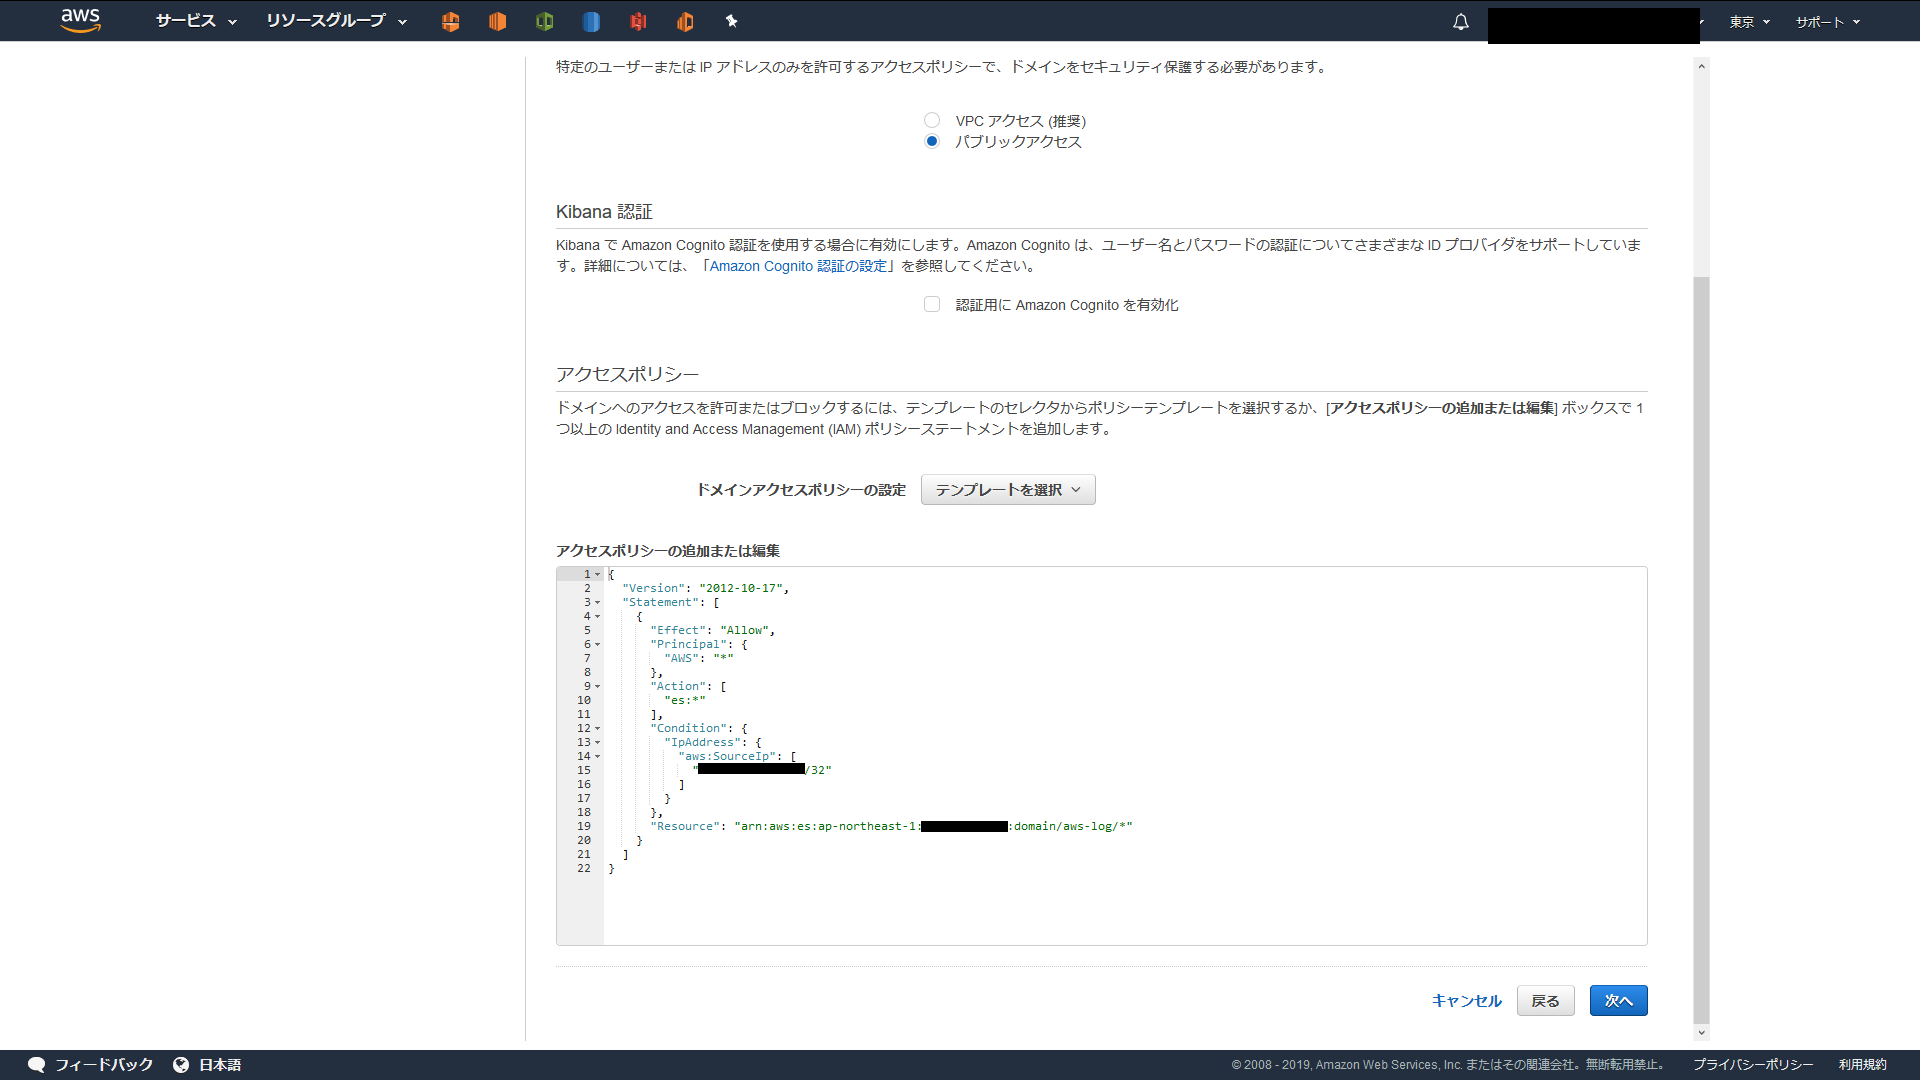This screenshot has width=1920, height=1080.
Task: Open the notifications bell
Action: 1460,21
